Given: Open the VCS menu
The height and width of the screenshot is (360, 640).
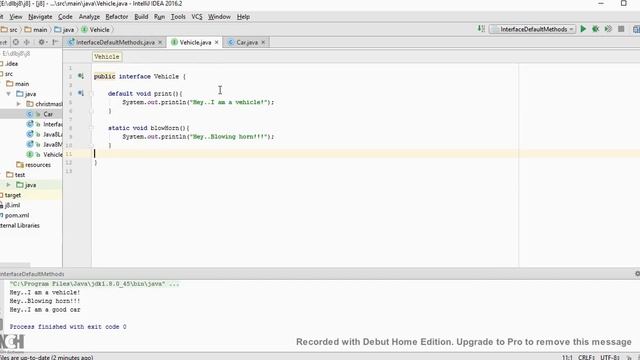Looking at the screenshot, I should 197,17.
